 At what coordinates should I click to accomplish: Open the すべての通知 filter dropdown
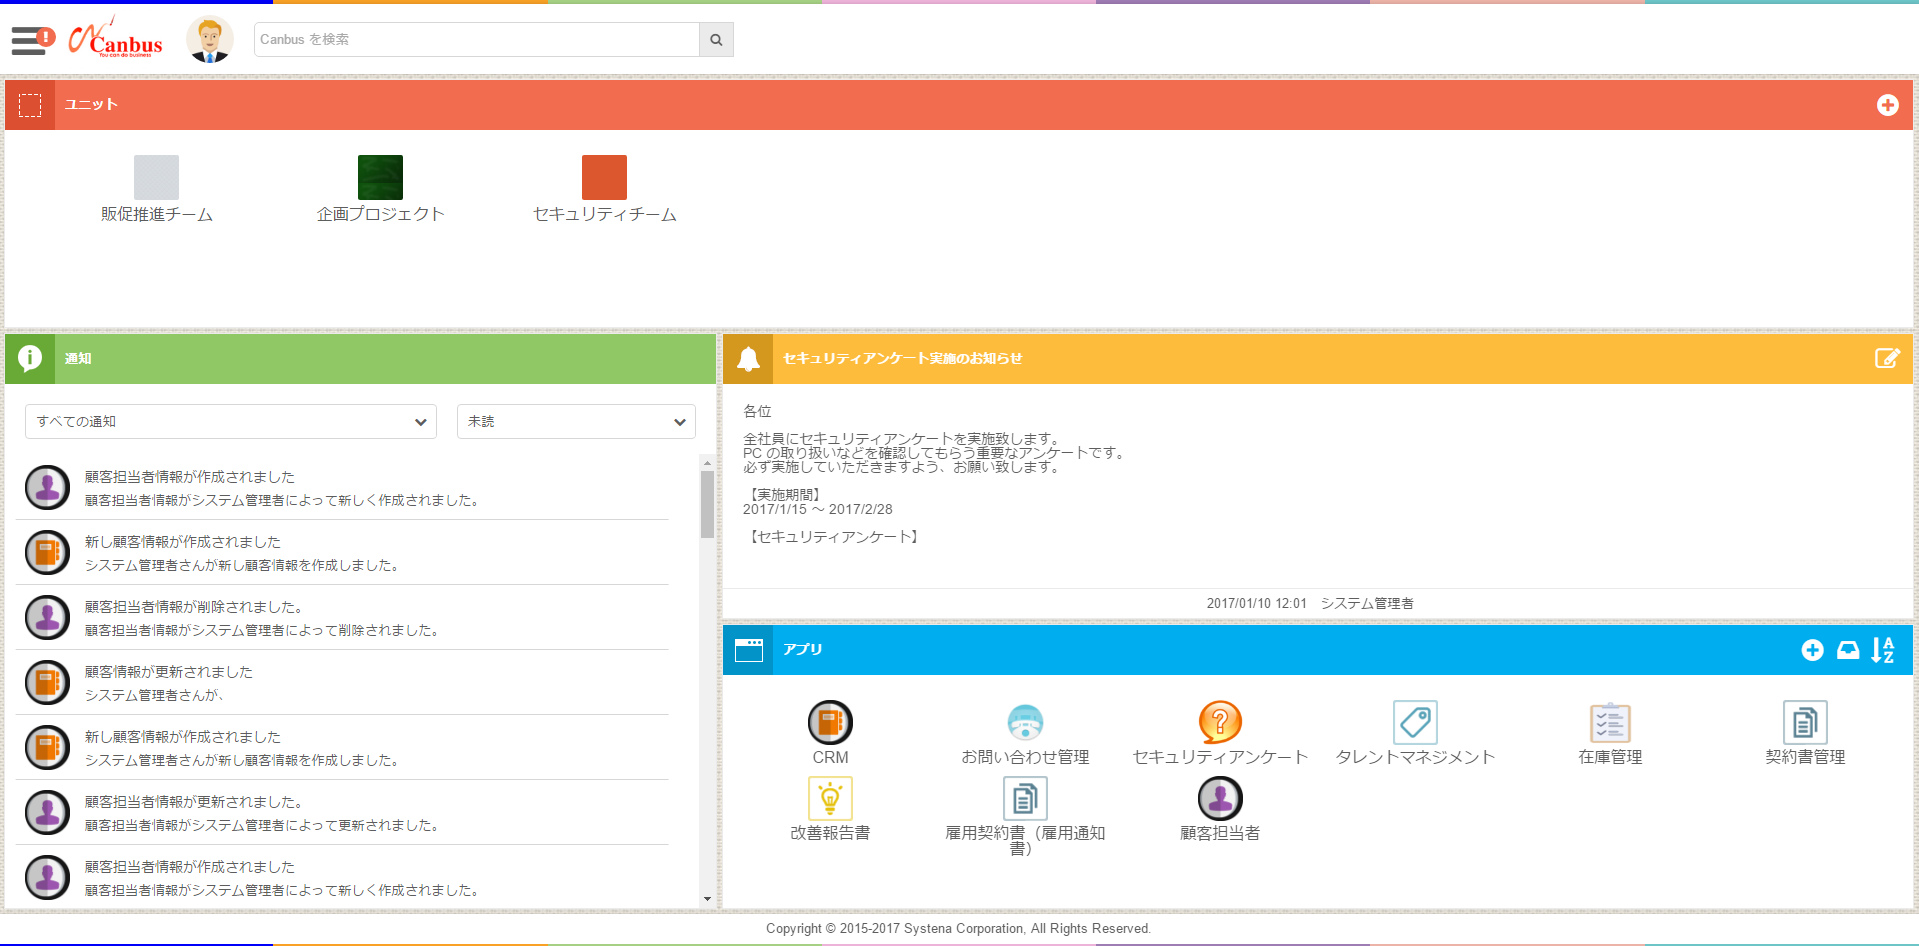point(230,421)
